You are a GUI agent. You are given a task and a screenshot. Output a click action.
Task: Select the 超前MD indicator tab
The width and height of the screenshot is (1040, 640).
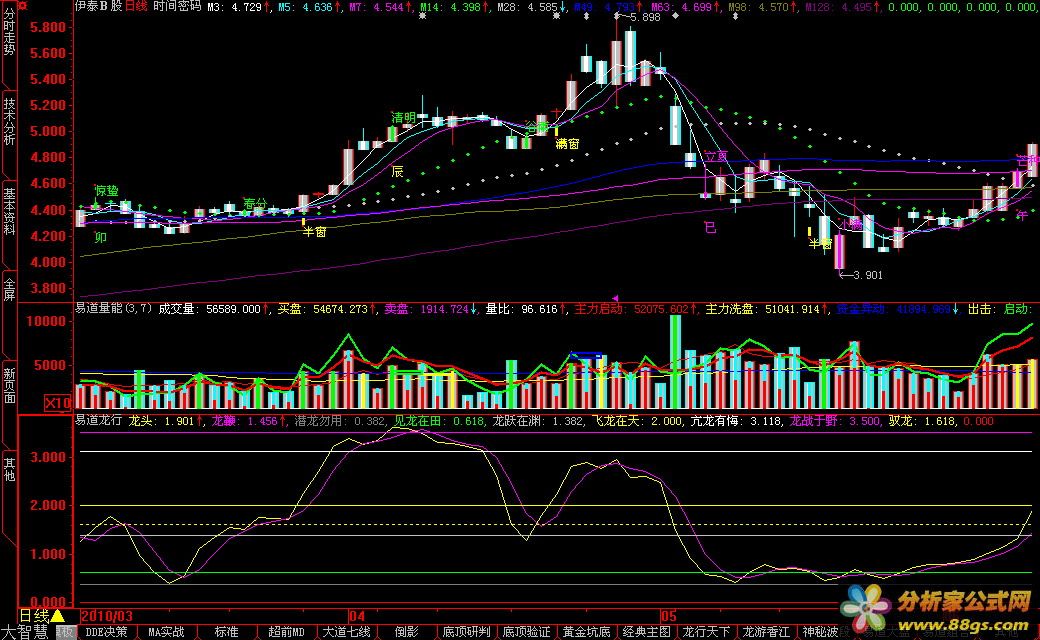pos(286,632)
